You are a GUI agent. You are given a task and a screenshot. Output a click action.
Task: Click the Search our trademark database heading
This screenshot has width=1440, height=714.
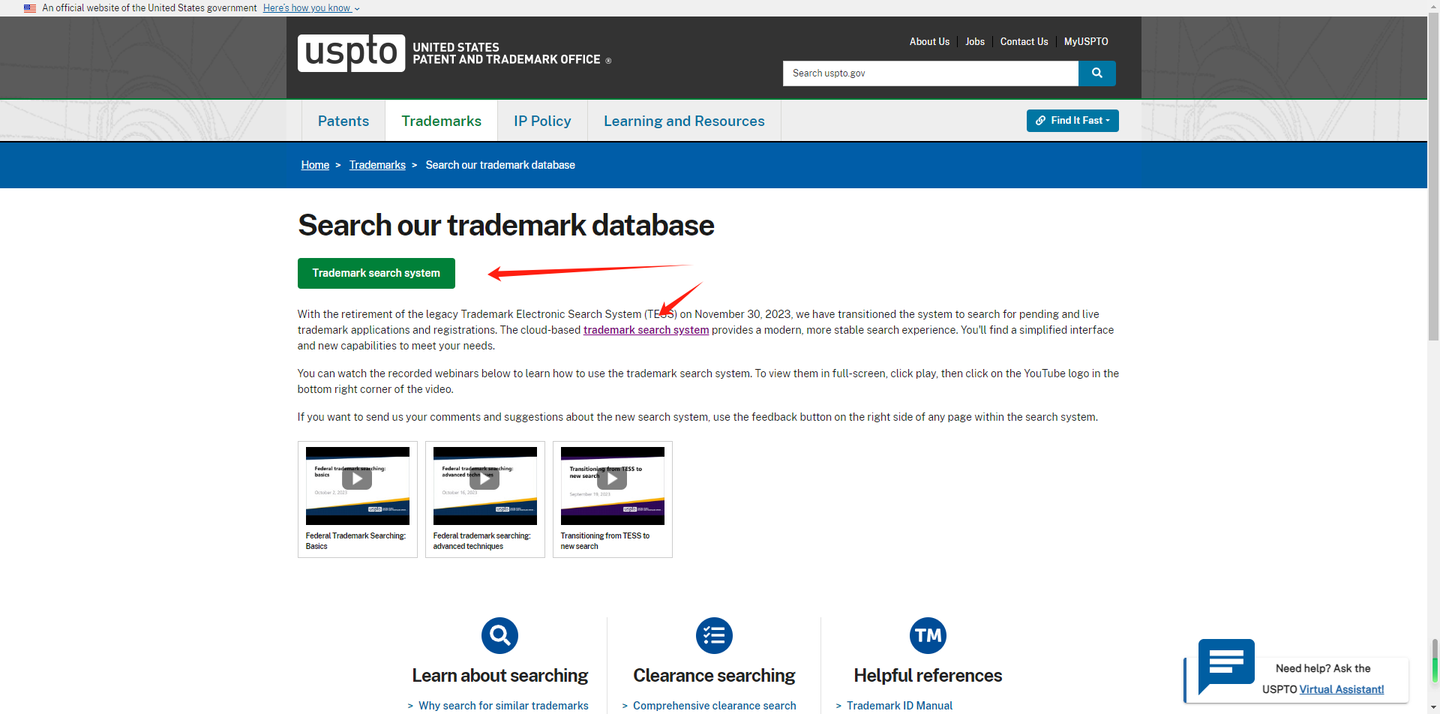pos(506,225)
